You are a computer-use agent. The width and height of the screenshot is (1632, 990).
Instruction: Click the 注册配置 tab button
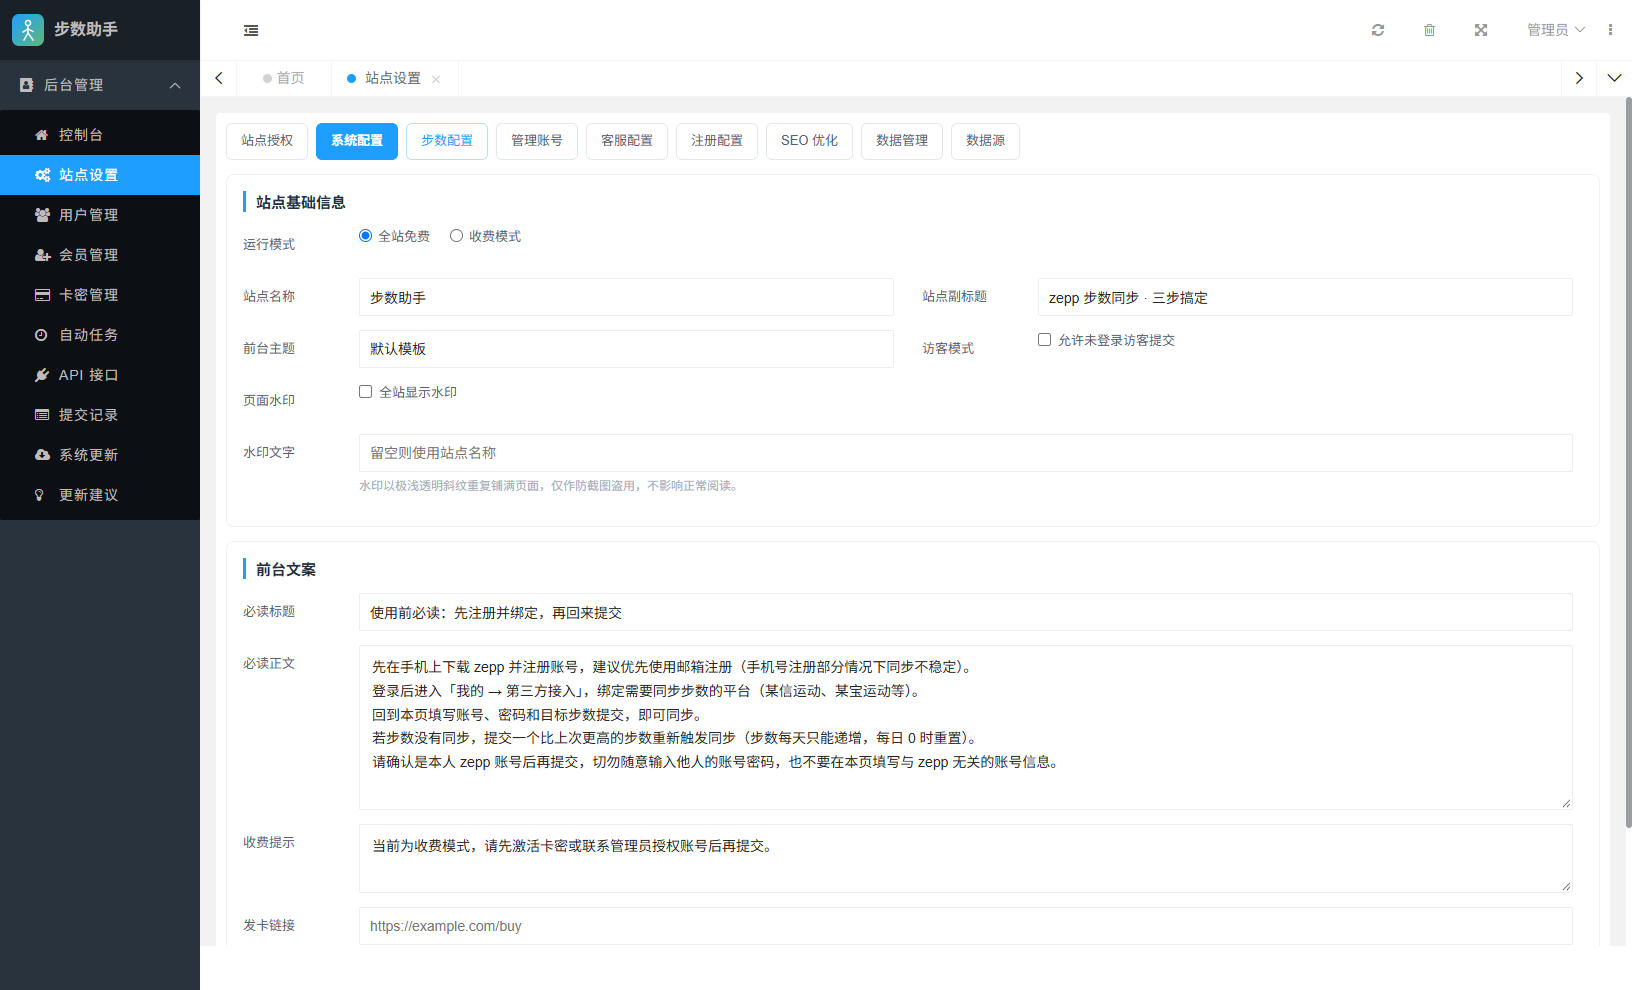[717, 141]
